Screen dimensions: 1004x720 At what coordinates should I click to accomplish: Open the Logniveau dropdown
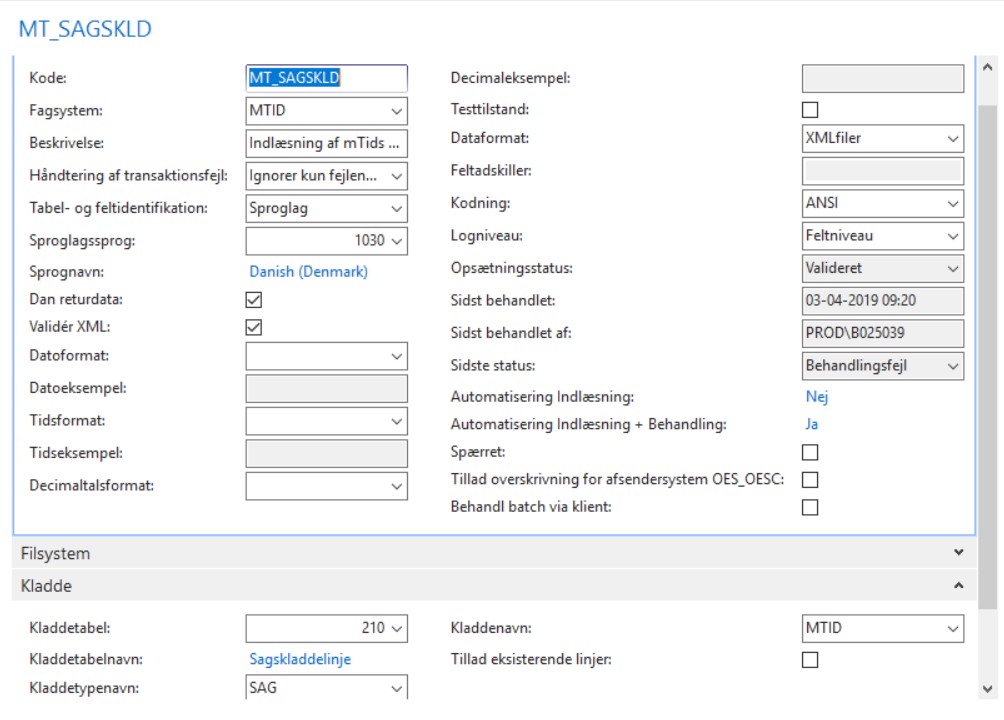[953, 237]
